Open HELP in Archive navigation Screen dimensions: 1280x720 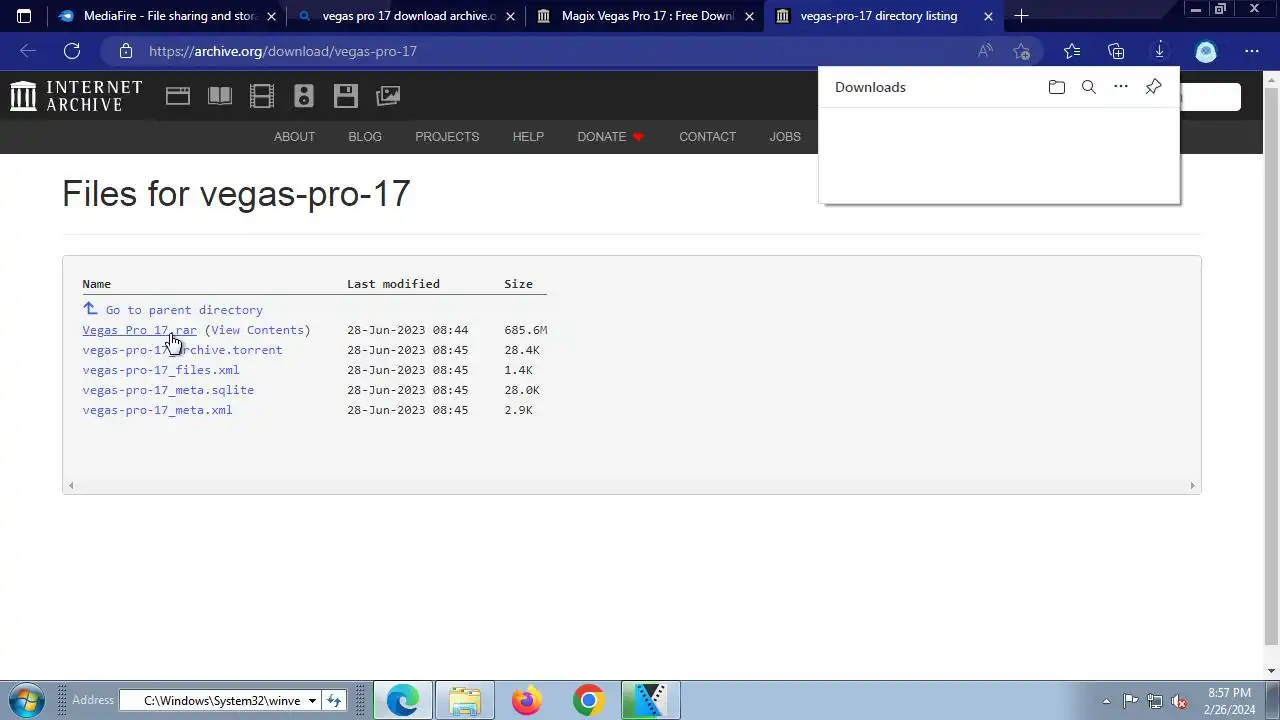[528, 137]
